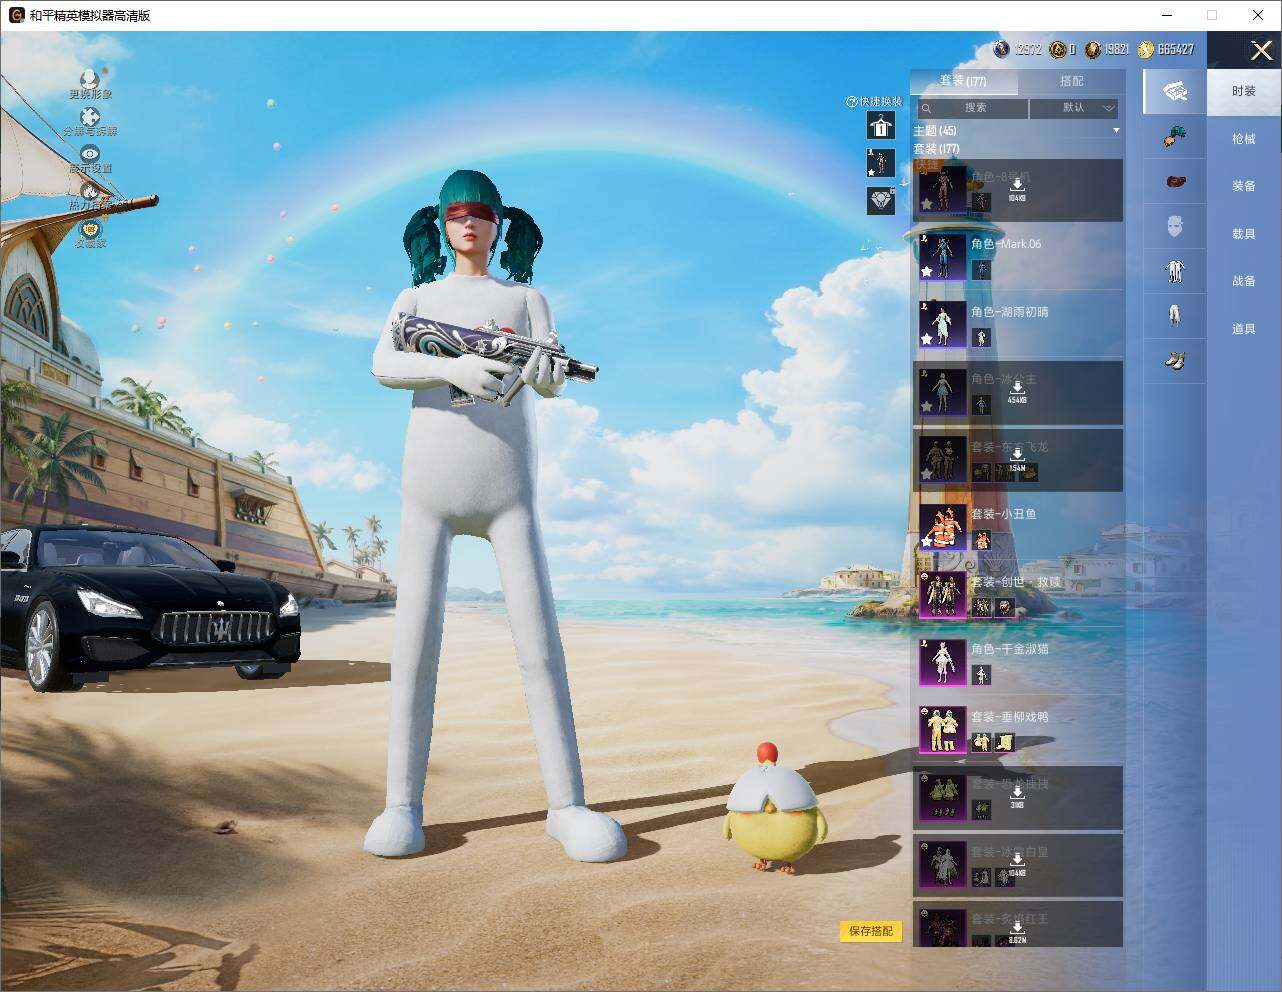
Task: Open the 载具 vehicles section
Action: [1244, 234]
